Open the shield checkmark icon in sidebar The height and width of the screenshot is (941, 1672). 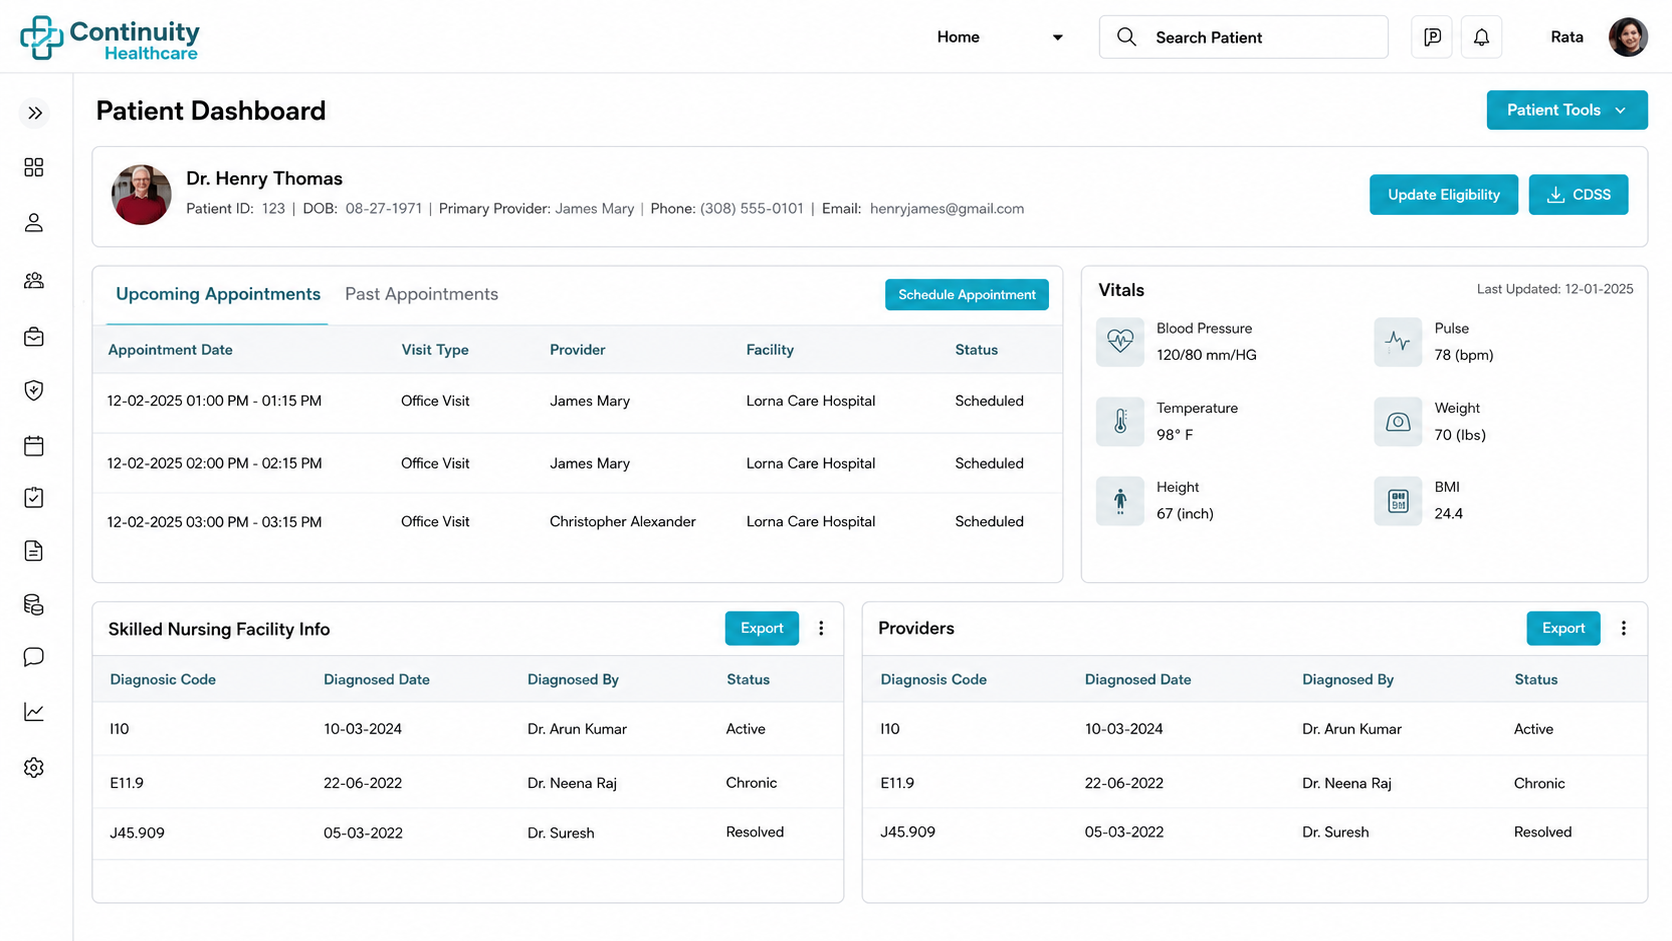click(34, 390)
